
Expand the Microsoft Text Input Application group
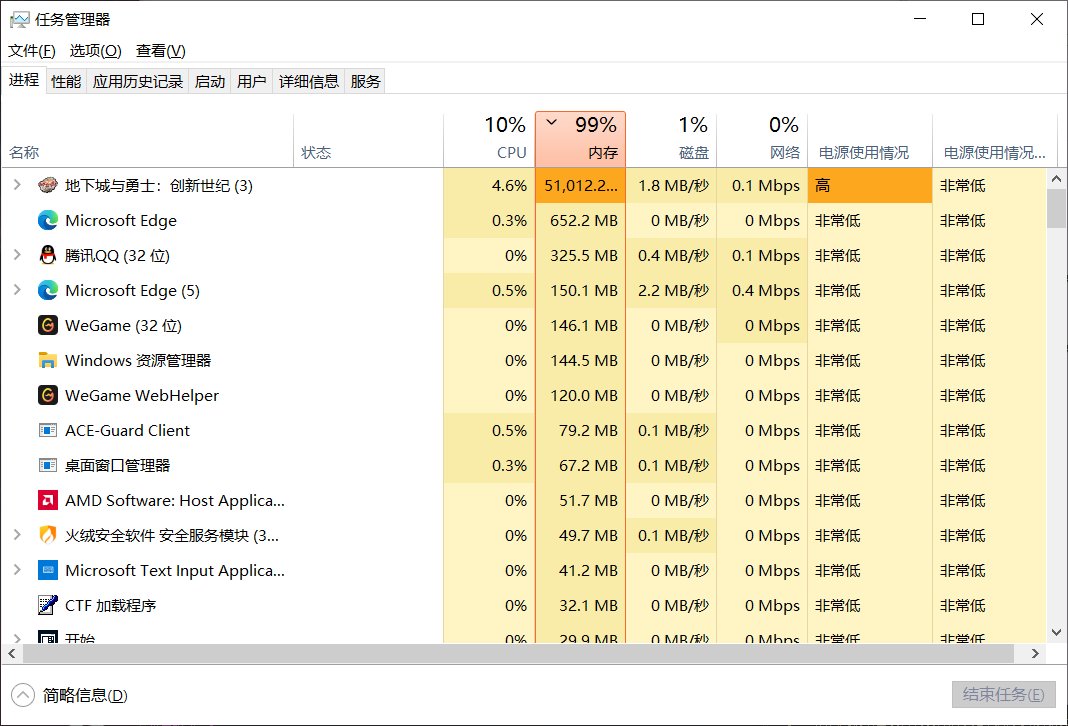(x=17, y=569)
